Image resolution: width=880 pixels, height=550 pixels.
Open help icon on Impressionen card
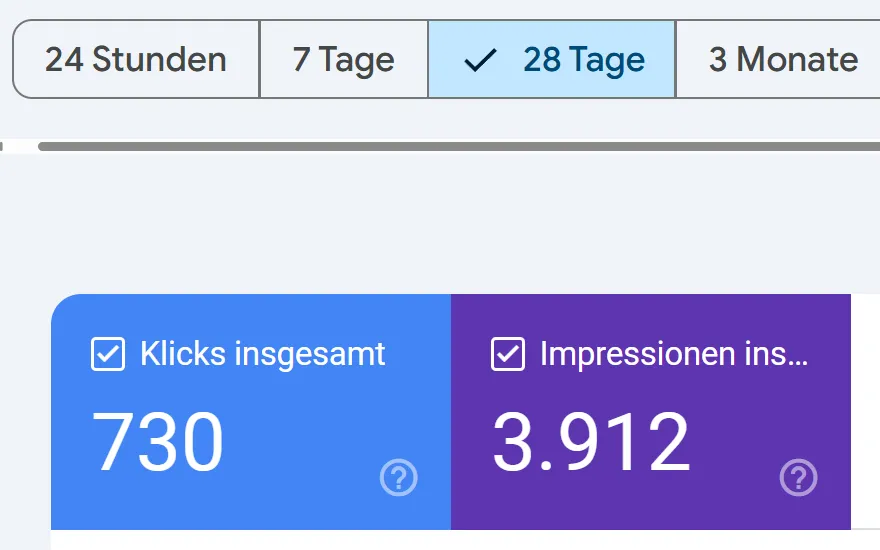799,478
